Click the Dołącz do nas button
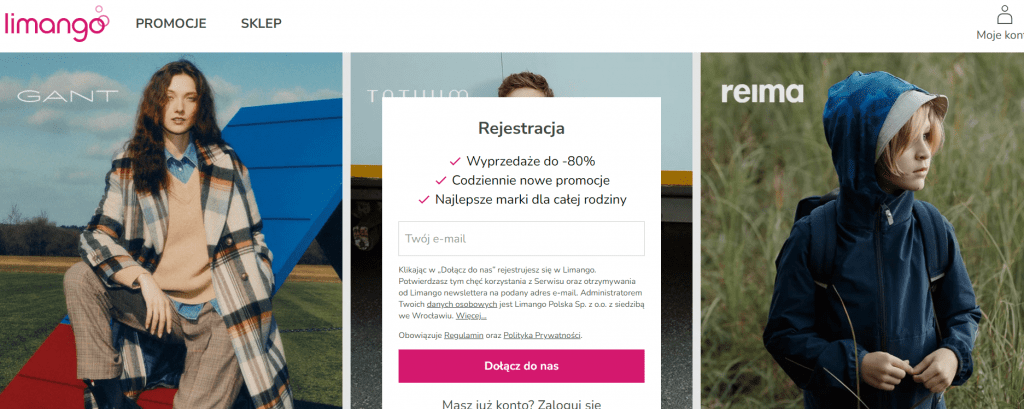 [x=521, y=366]
